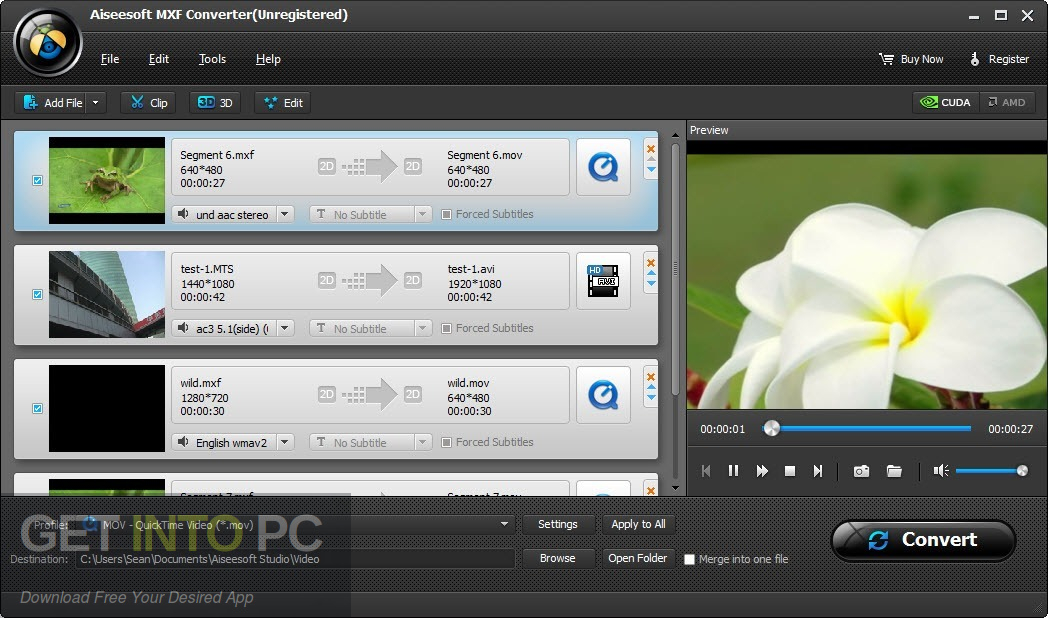Expand 'ac3 5.1(side)' audio track dropdown
Image resolution: width=1048 pixels, height=618 pixels.
click(285, 328)
